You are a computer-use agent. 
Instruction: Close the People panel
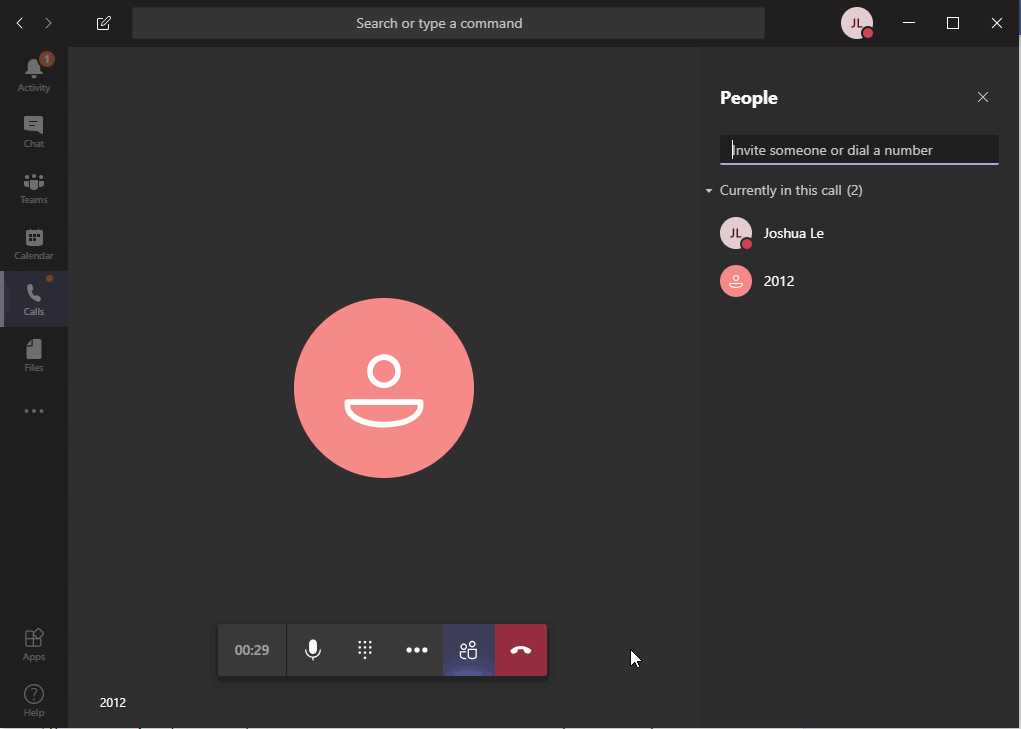983,97
